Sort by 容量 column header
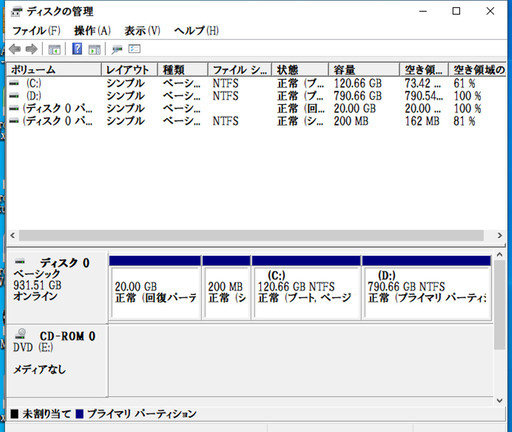512x432 pixels. [364, 70]
